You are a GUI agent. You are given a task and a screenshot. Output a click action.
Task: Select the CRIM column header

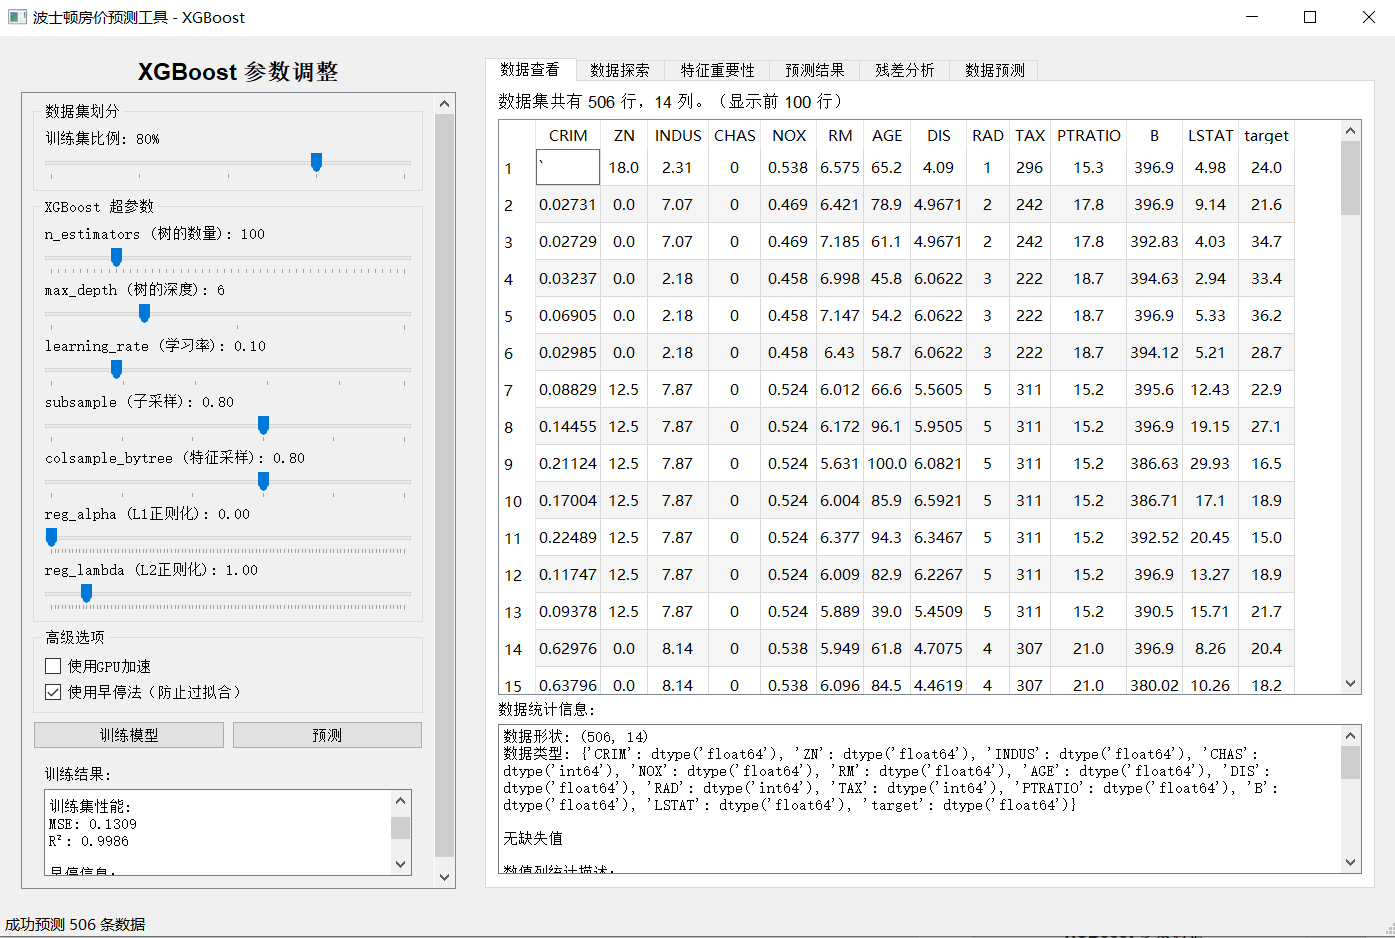click(x=568, y=135)
